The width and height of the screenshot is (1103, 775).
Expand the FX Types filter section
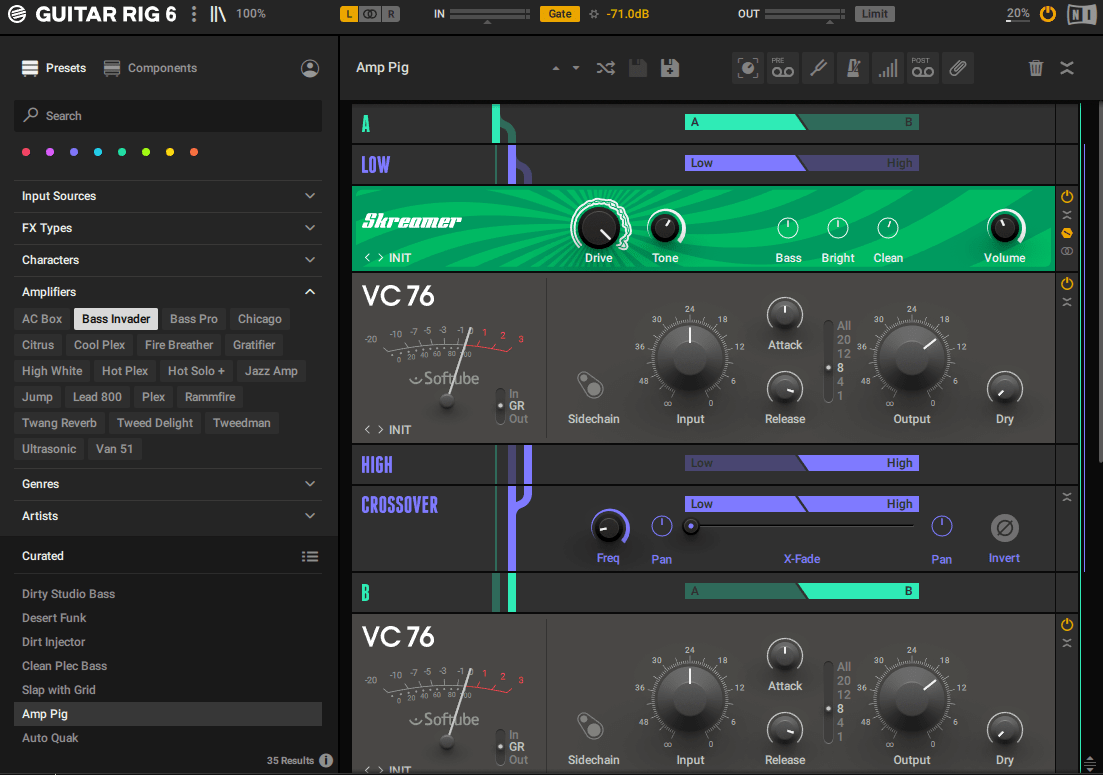point(167,228)
